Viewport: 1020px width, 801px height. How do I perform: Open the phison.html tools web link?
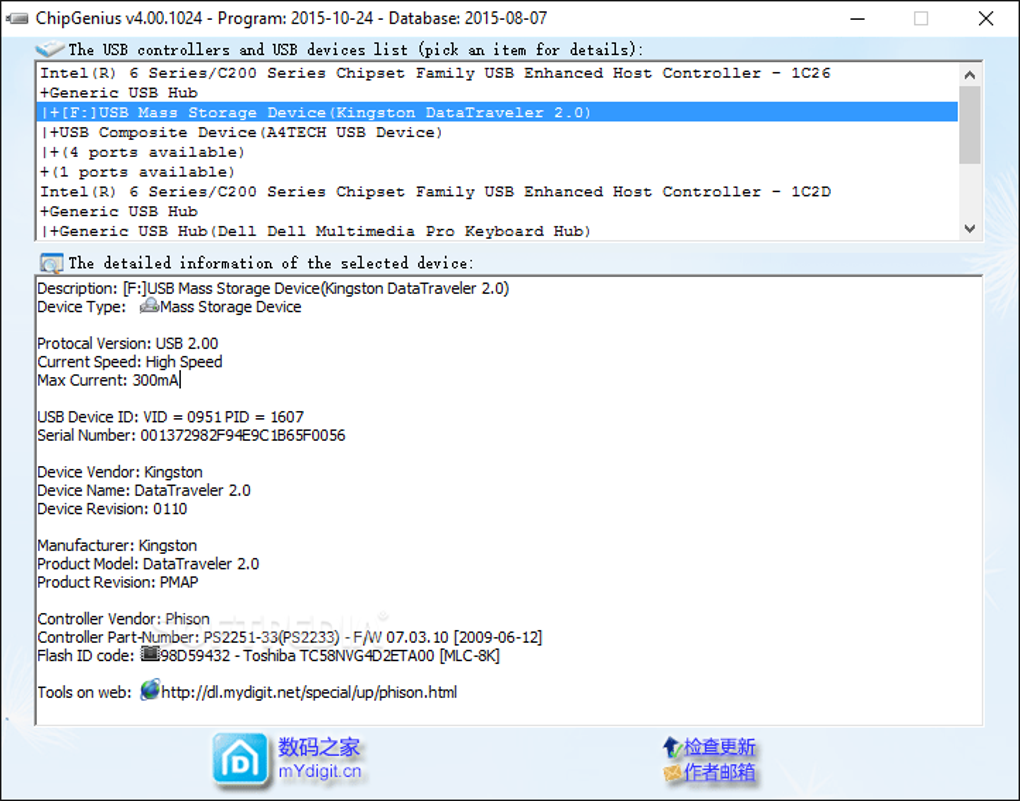click(309, 692)
